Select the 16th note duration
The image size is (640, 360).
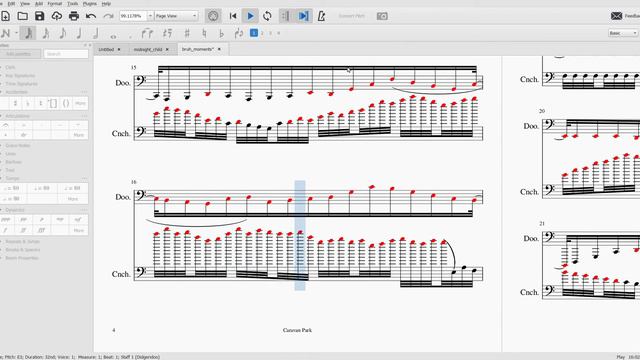46,33
